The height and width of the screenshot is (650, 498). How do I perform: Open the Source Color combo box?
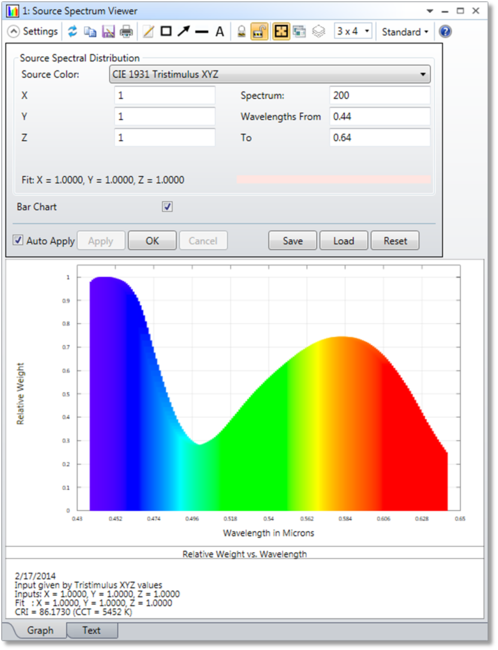point(270,75)
